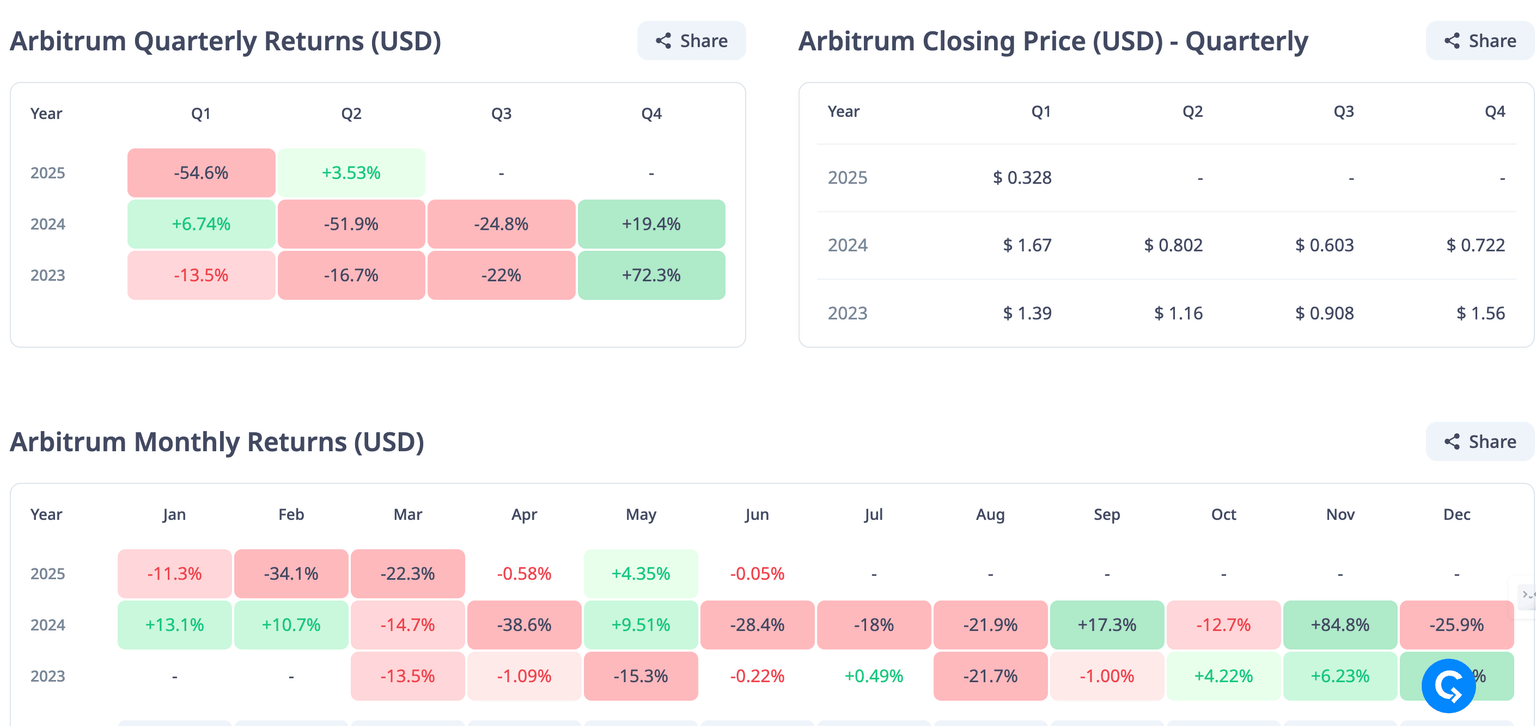Click the April 2024 -38.6% cell

click(x=524, y=625)
